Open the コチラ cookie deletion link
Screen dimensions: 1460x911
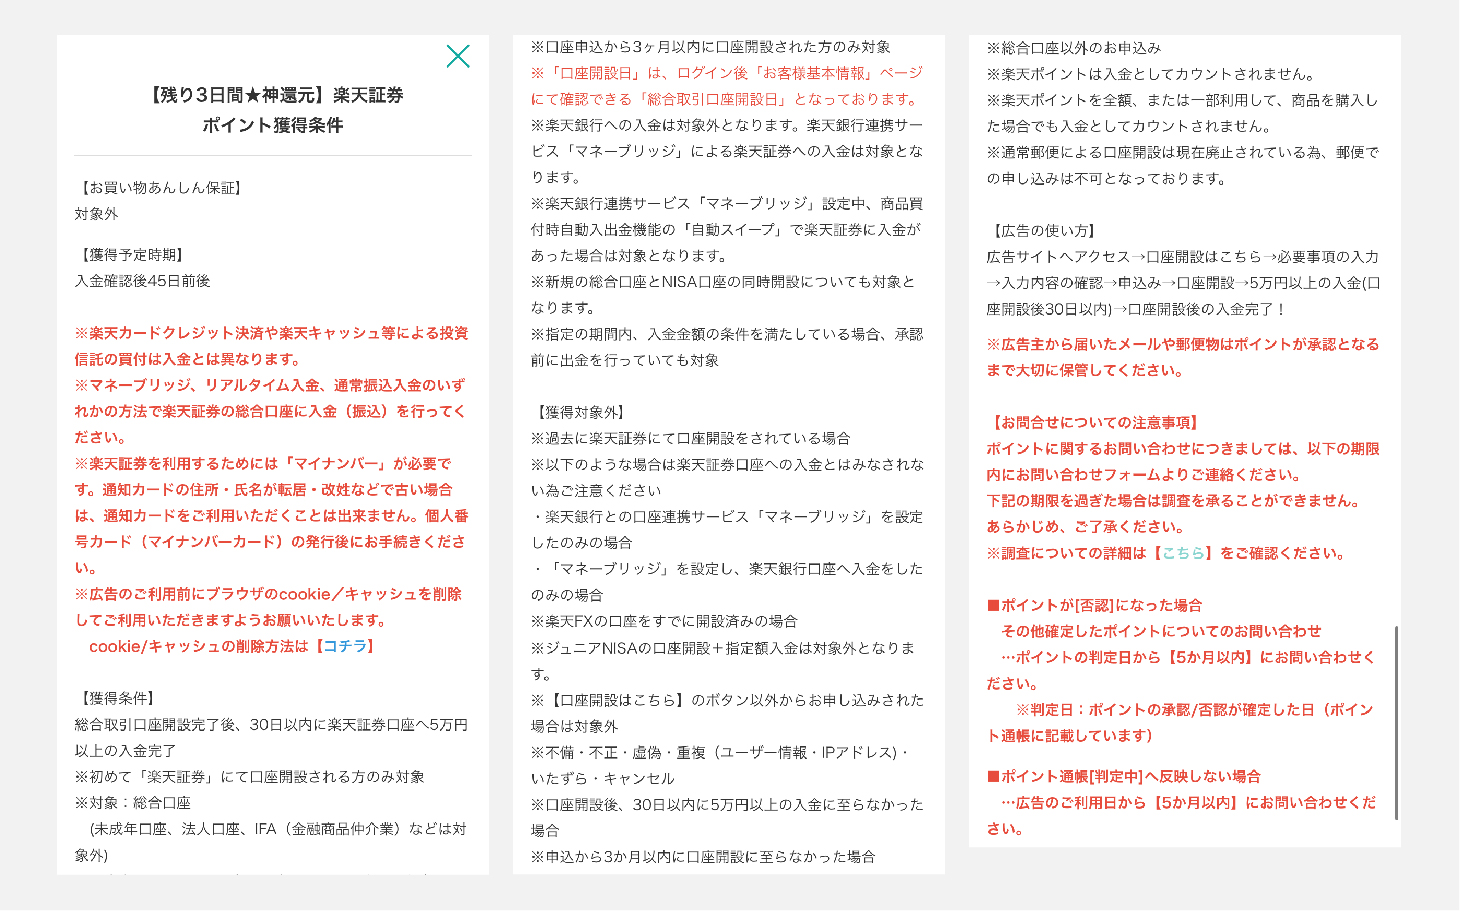(x=345, y=646)
